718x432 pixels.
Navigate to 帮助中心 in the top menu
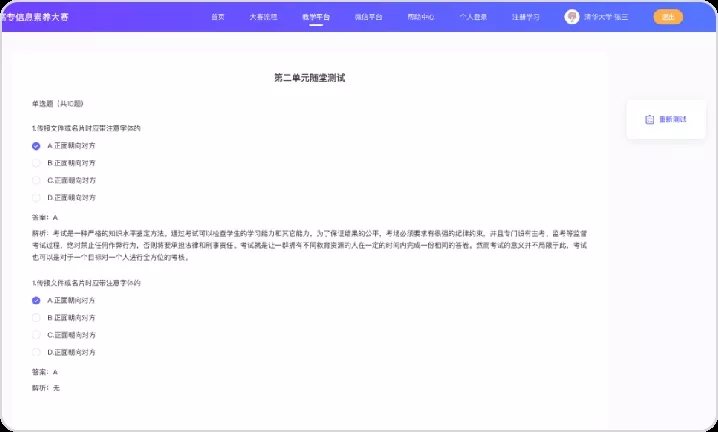[421, 17]
